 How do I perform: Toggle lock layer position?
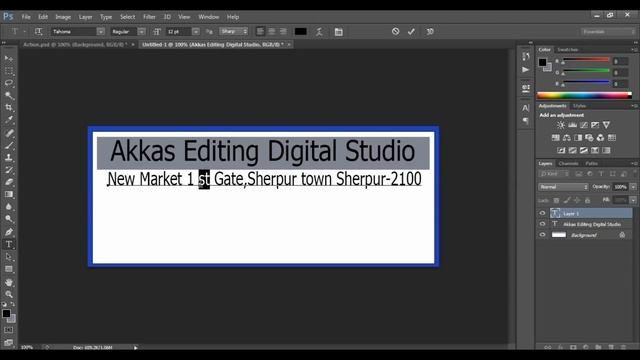point(577,200)
